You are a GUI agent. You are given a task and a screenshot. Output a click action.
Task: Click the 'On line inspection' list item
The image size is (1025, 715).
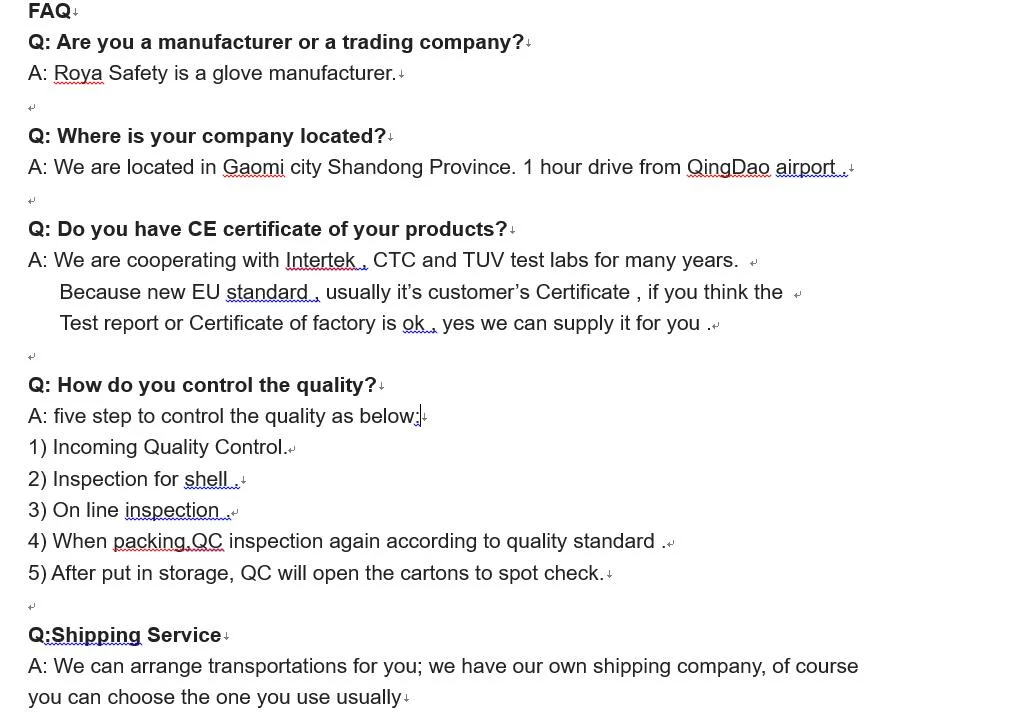coord(129,510)
